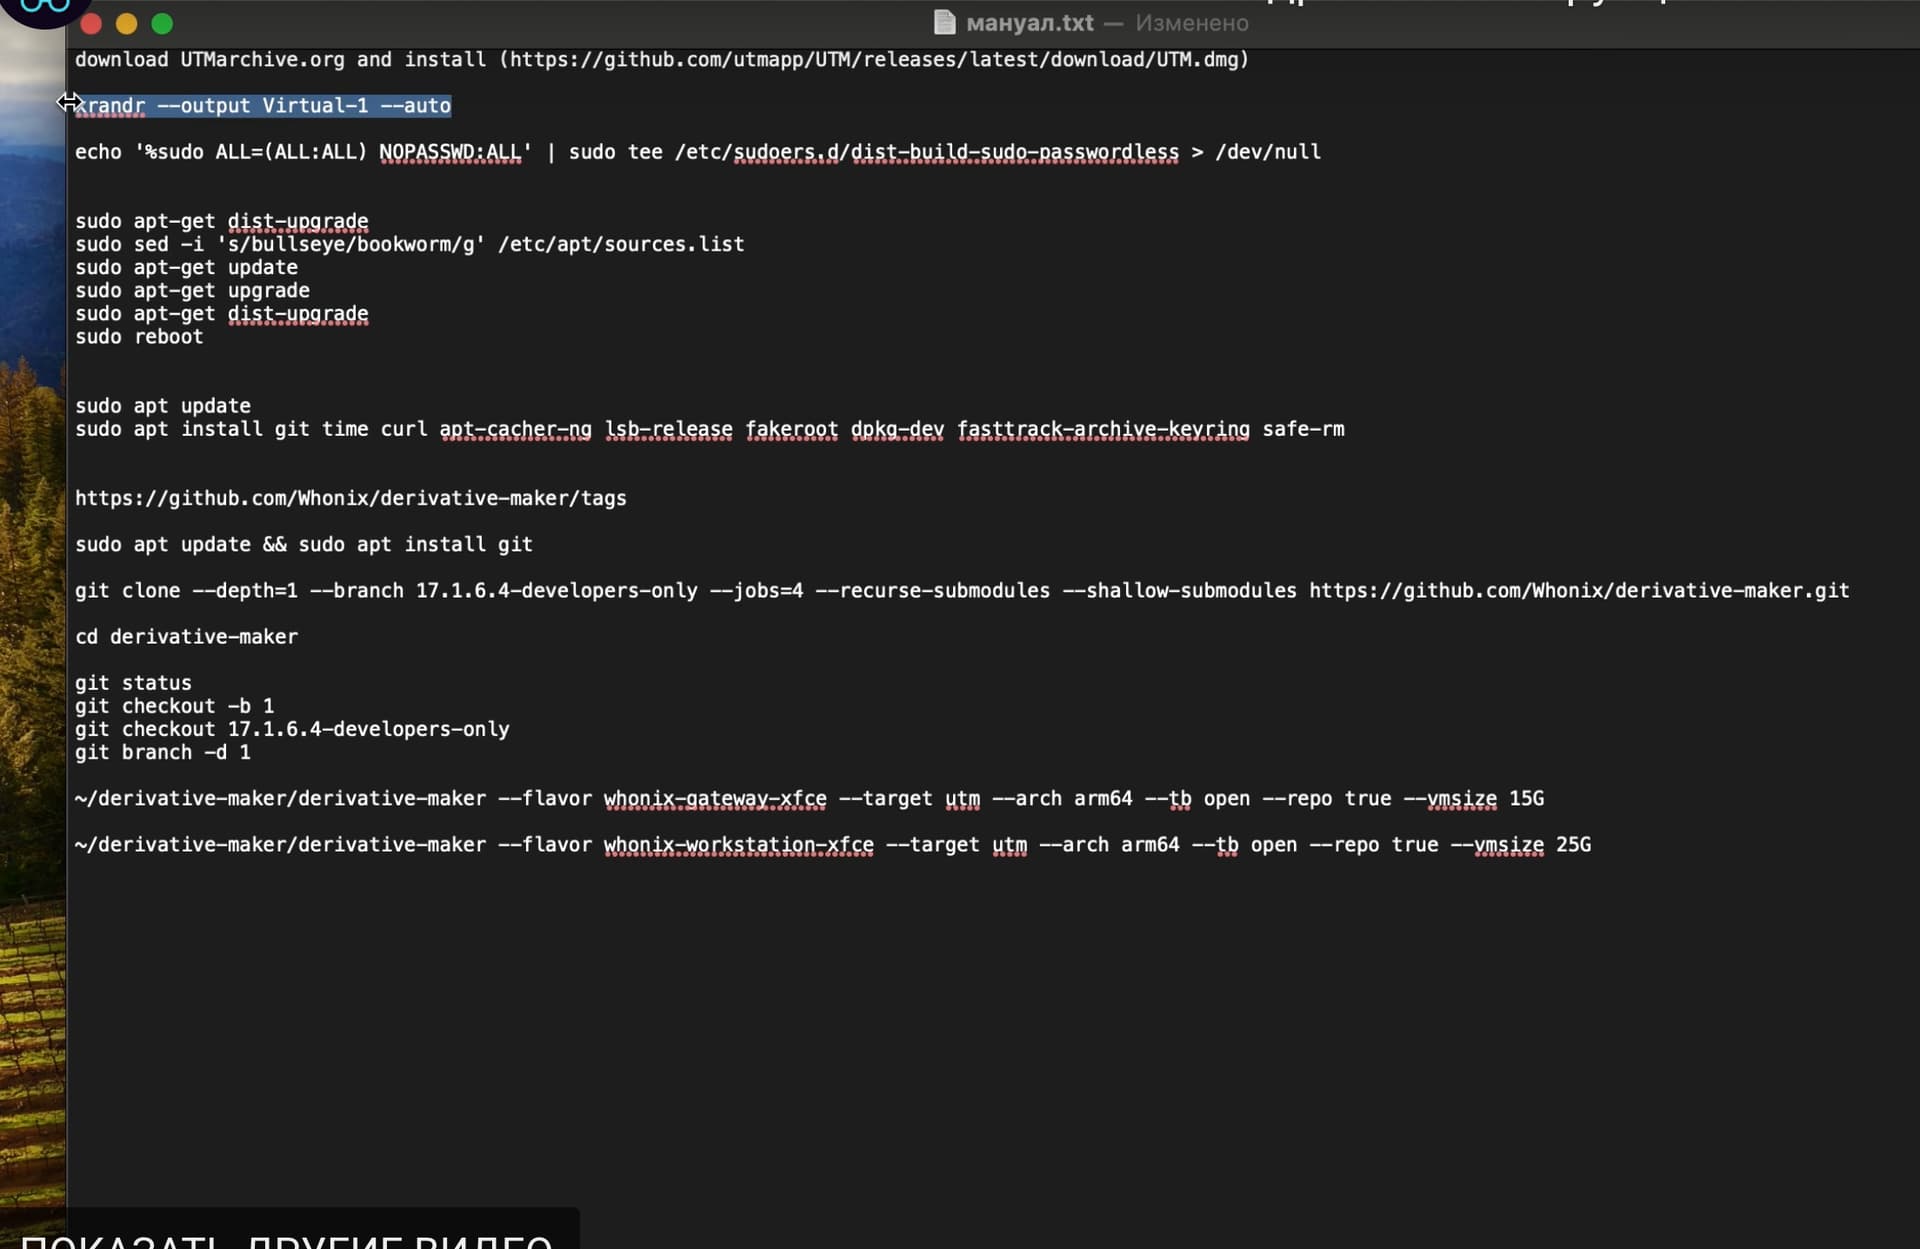Click the 'sudo sed -i s/bullseye/bookworm/g' line
The width and height of the screenshot is (1920, 1249).
pyautogui.click(x=410, y=244)
